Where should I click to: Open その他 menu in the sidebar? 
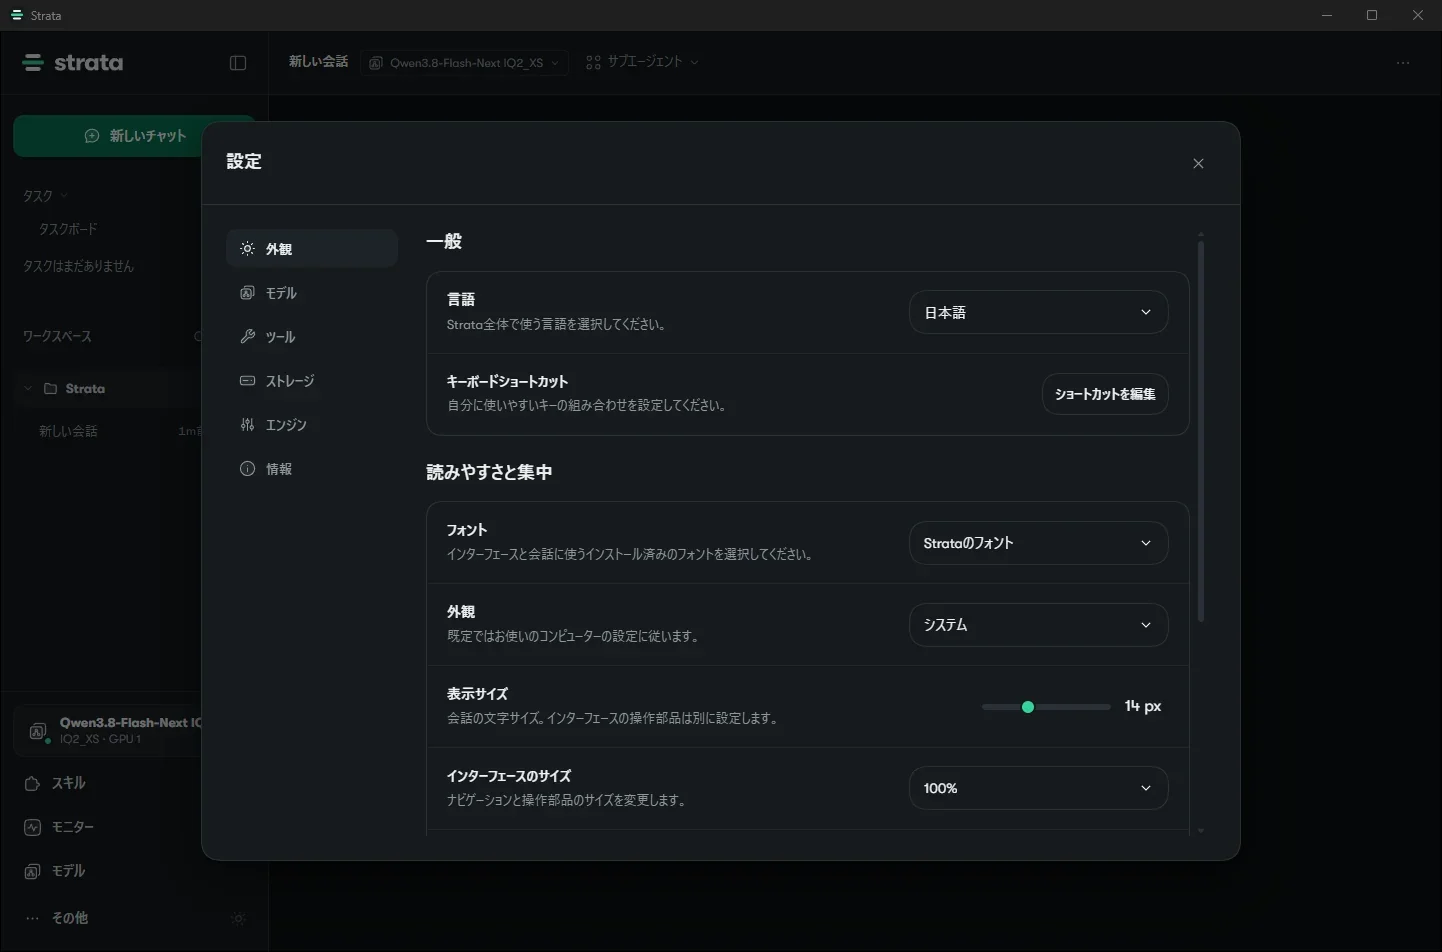[x=57, y=917]
